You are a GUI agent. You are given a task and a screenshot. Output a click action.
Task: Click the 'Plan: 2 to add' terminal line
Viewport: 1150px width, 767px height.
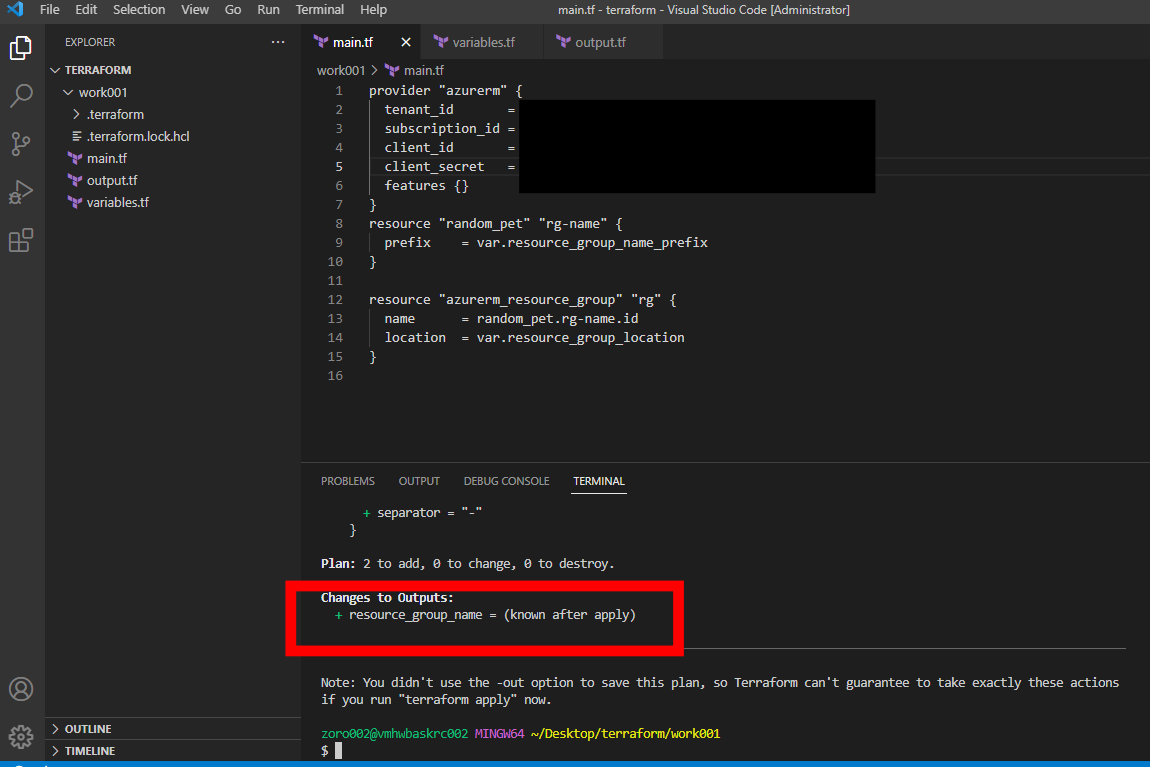(x=467, y=564)
